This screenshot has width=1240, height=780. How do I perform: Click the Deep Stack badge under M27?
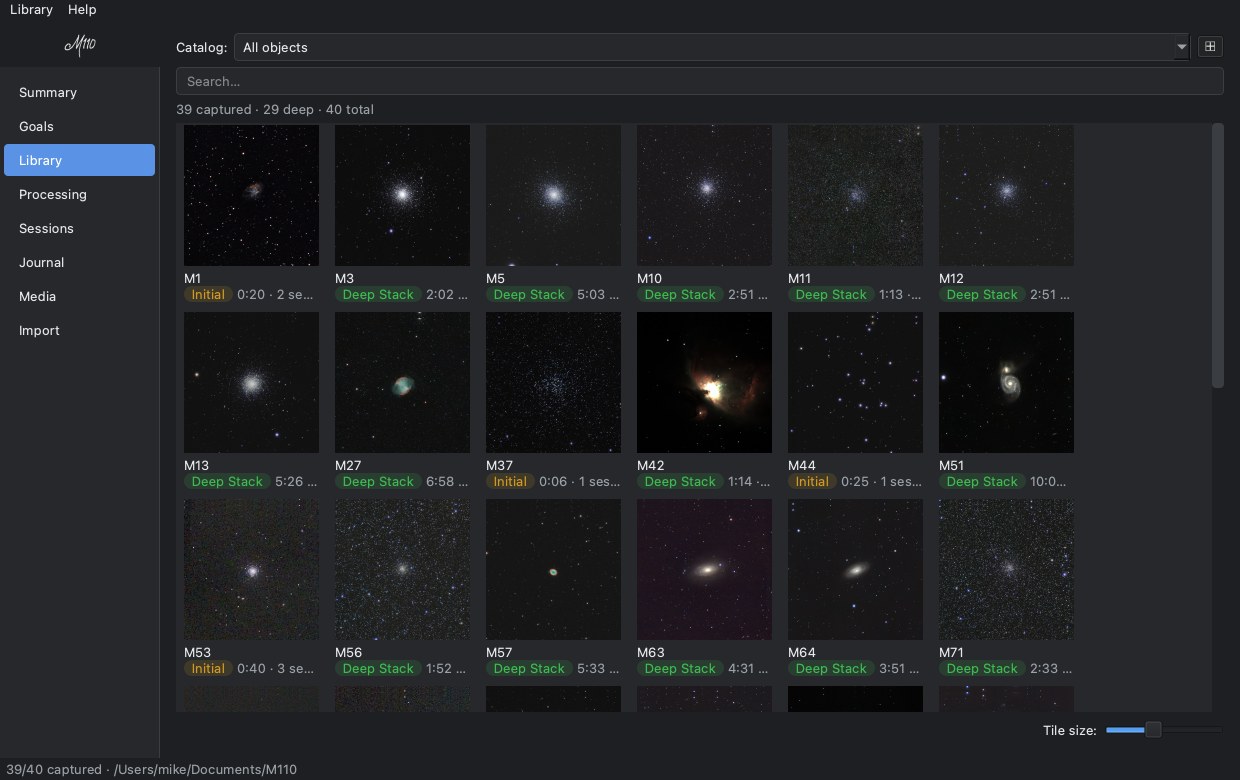pos(378,482)
